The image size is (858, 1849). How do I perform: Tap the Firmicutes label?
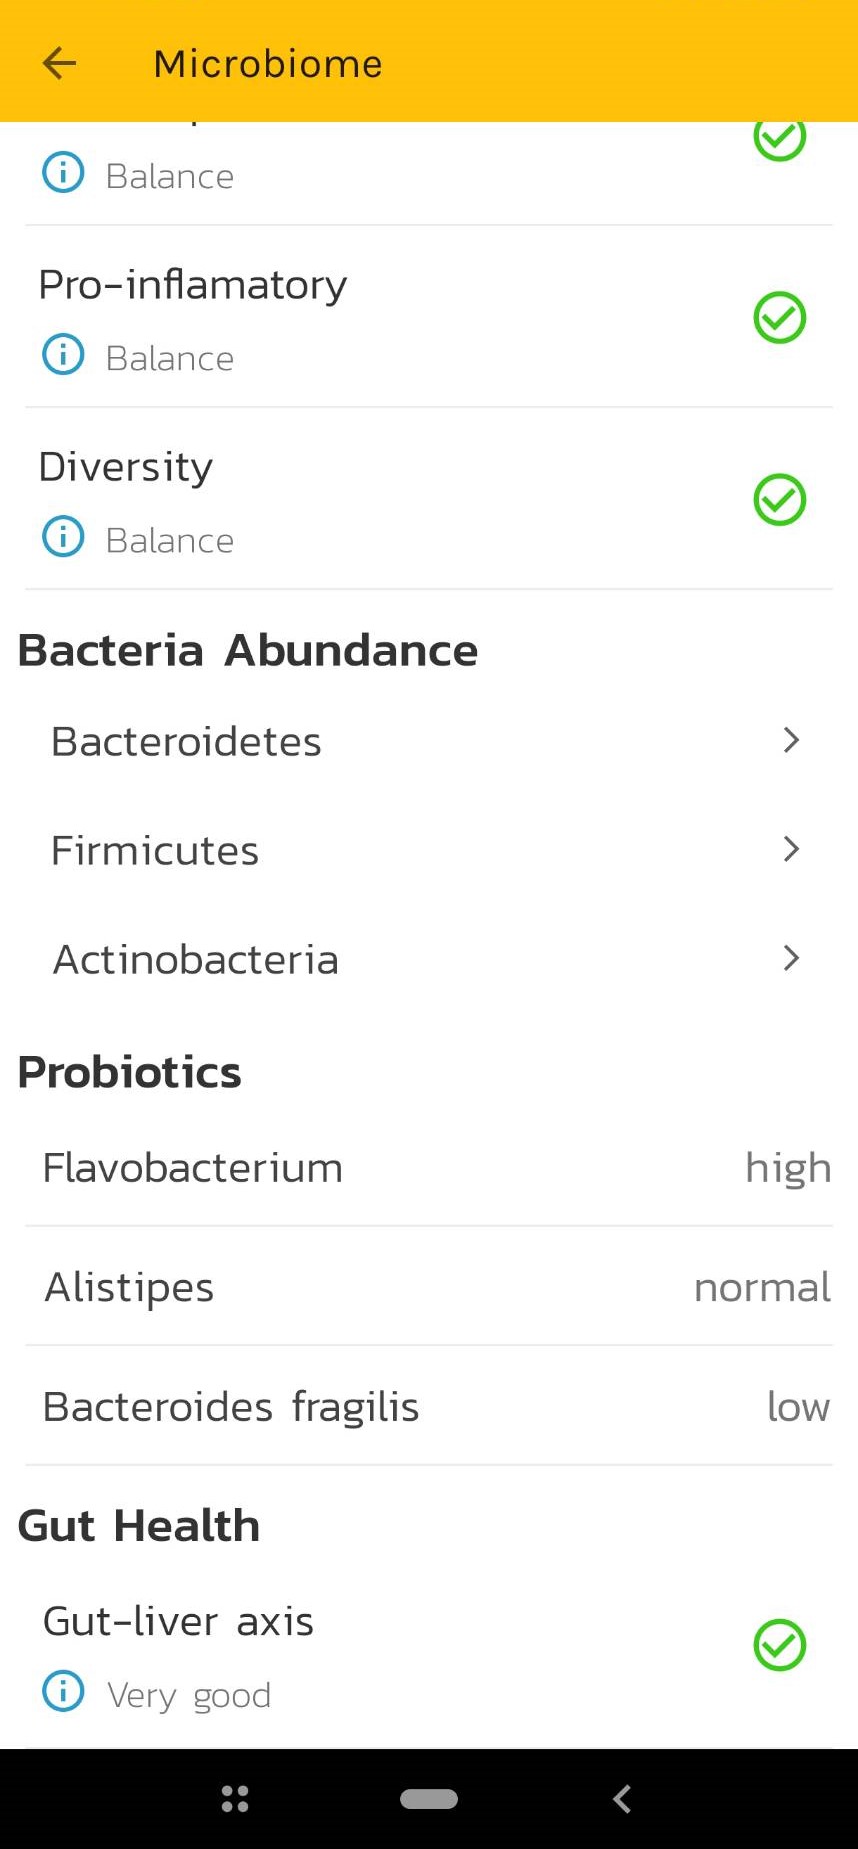point(155,851)
